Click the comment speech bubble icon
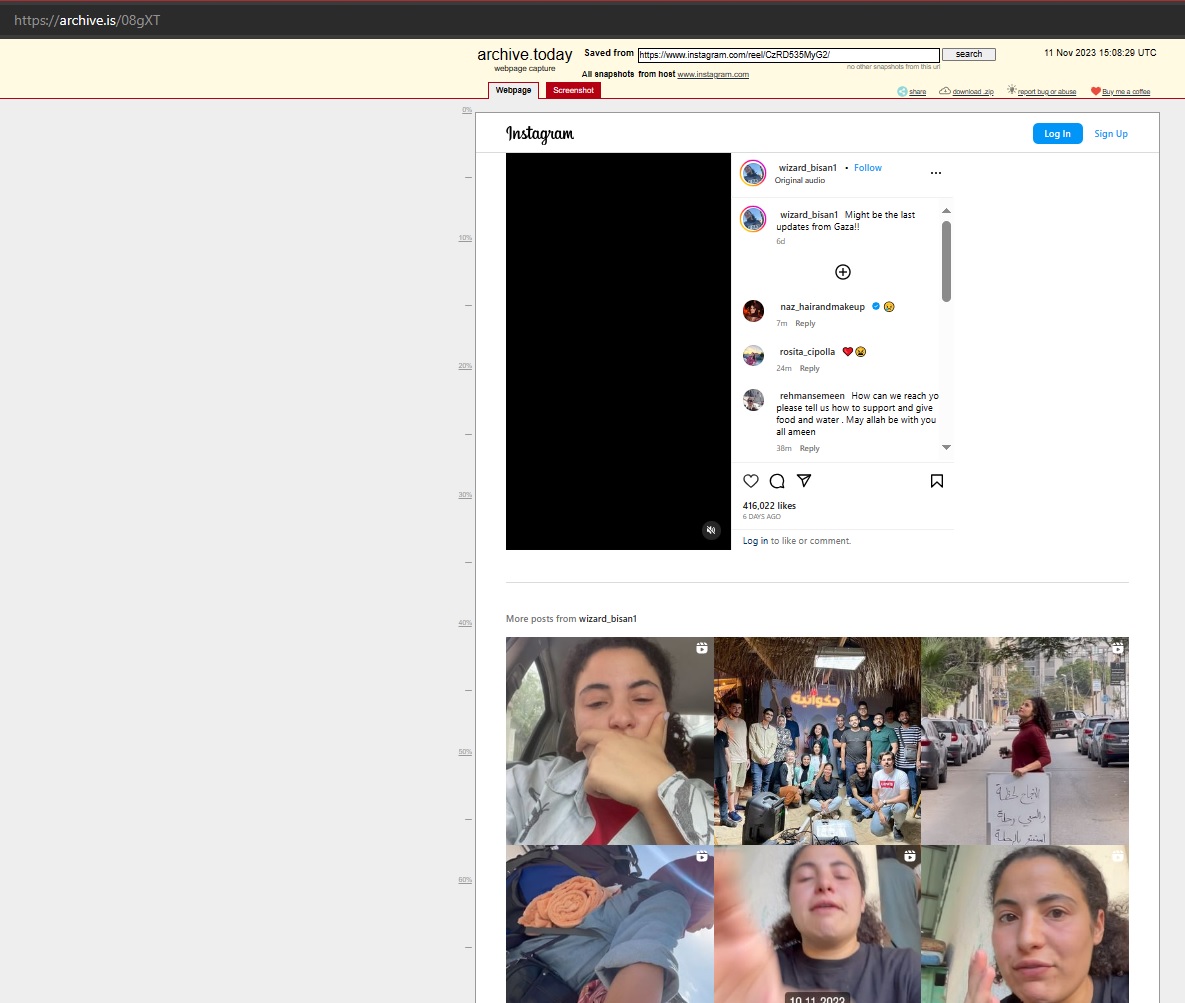This screenshot has width=1185, height=1003. [x=777, y=481]
